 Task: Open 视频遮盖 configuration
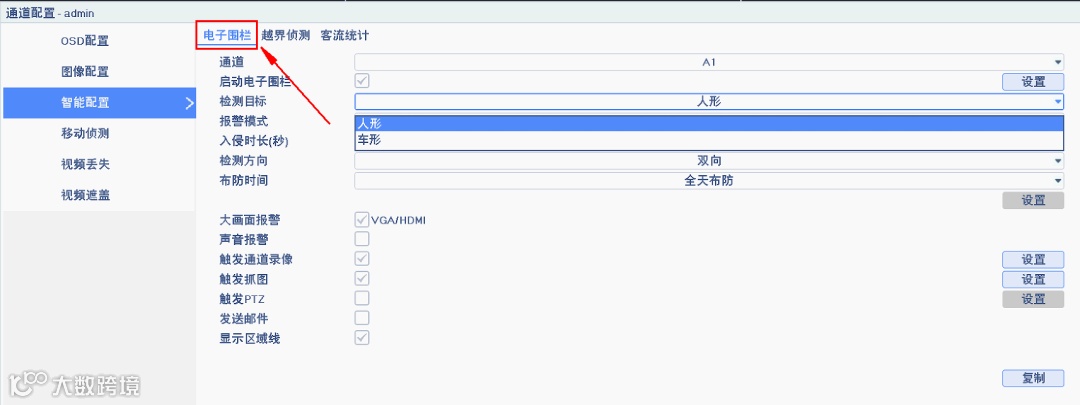[85, 195]
